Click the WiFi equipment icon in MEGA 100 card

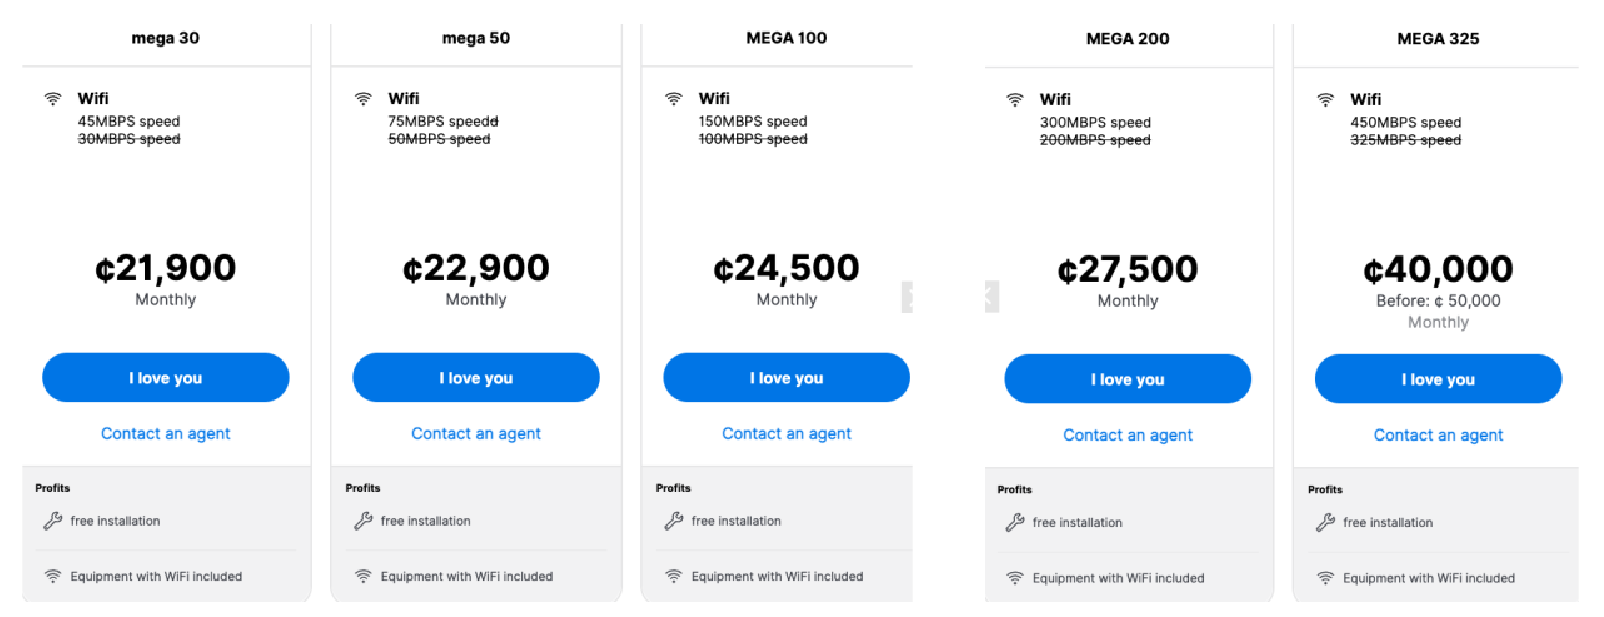tap(674, 576)
